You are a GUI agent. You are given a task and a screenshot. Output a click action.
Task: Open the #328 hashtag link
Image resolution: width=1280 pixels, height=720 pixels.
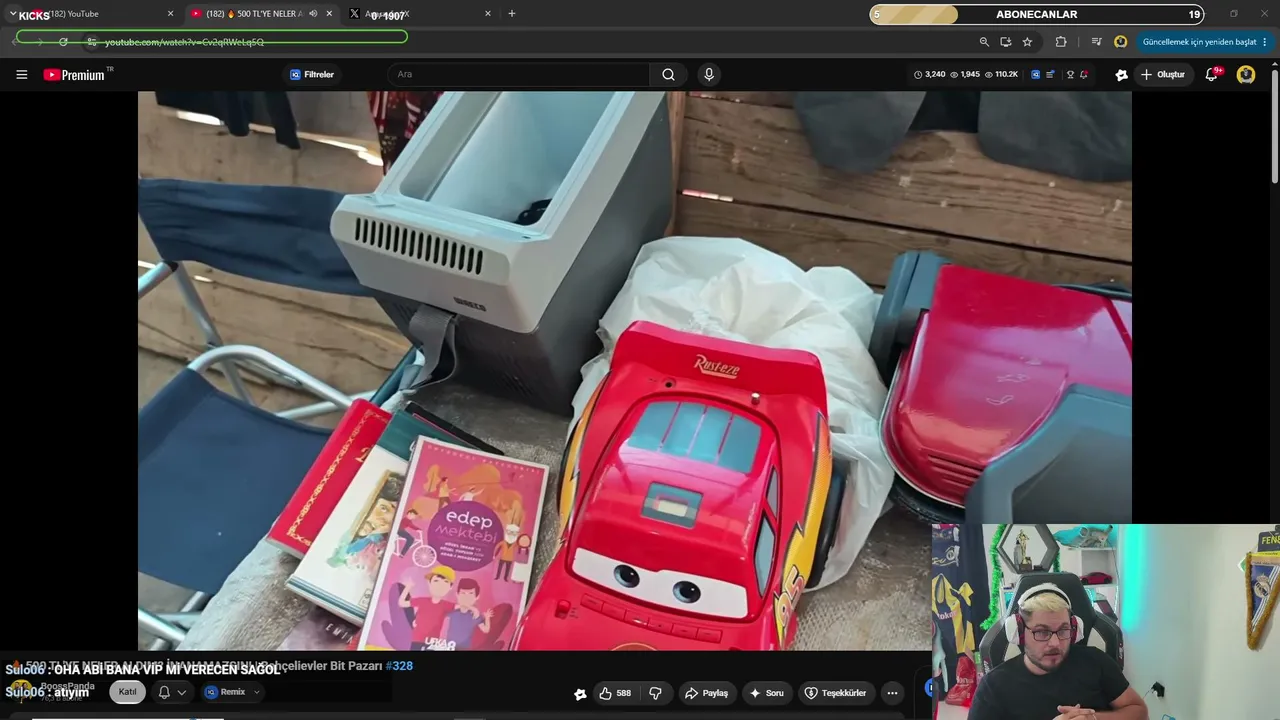point(399,666)
